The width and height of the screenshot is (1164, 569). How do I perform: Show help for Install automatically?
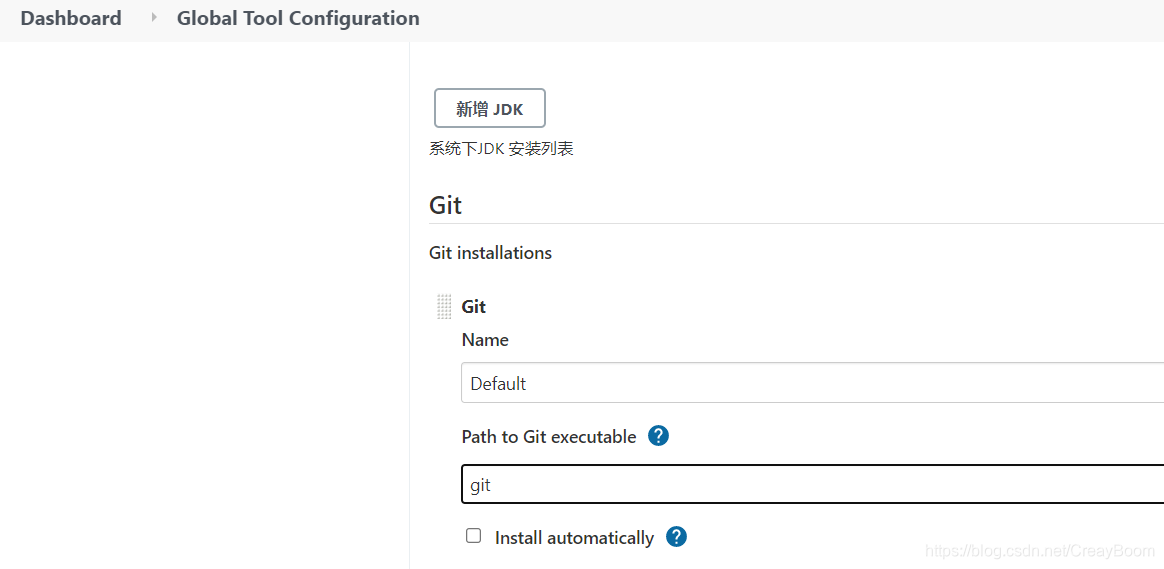[x=676, y=537]
